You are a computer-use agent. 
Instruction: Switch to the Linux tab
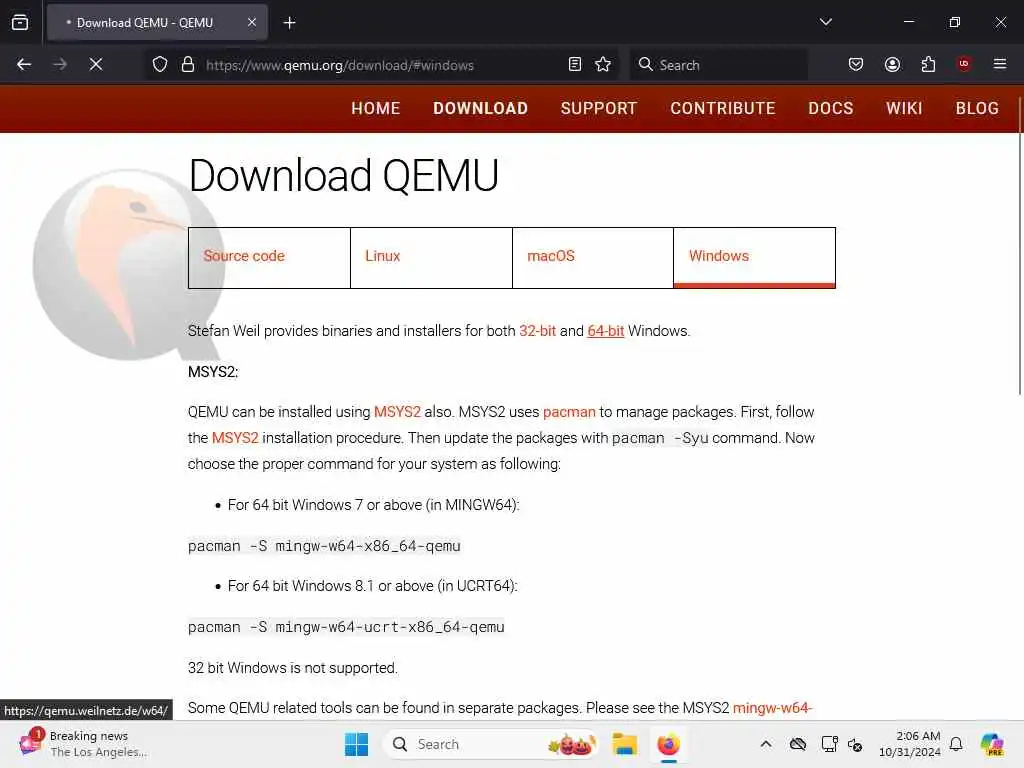click(431, 257)
